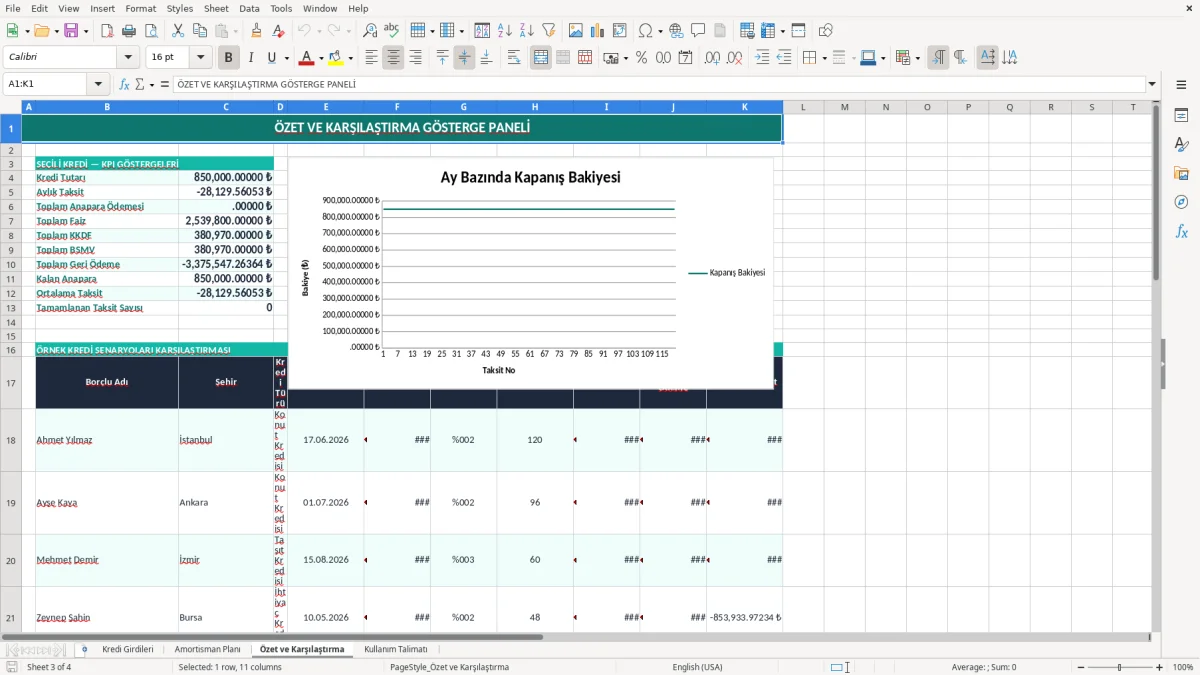Open Find and Replace

coord(370,31)
